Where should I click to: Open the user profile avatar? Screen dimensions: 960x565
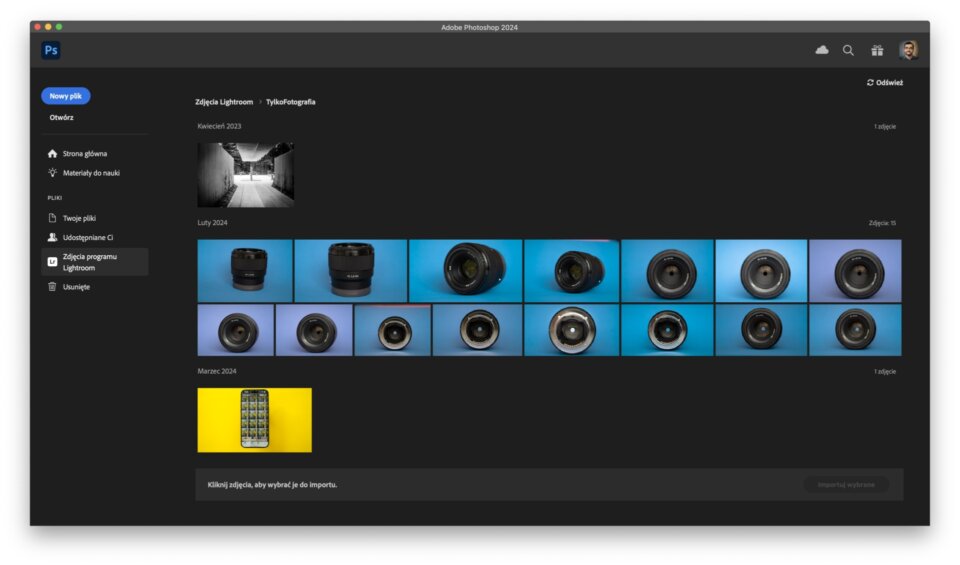tap(908, 50)
